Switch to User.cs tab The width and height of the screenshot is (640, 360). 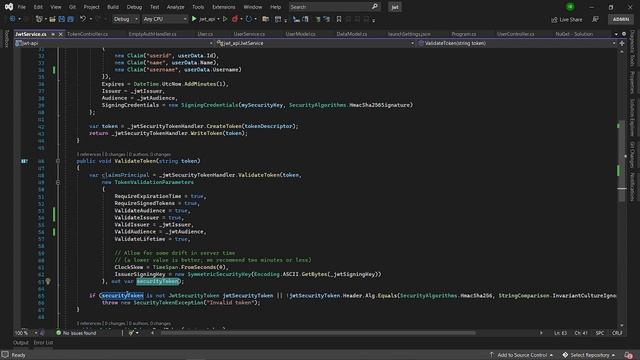(x=205, y=34)
